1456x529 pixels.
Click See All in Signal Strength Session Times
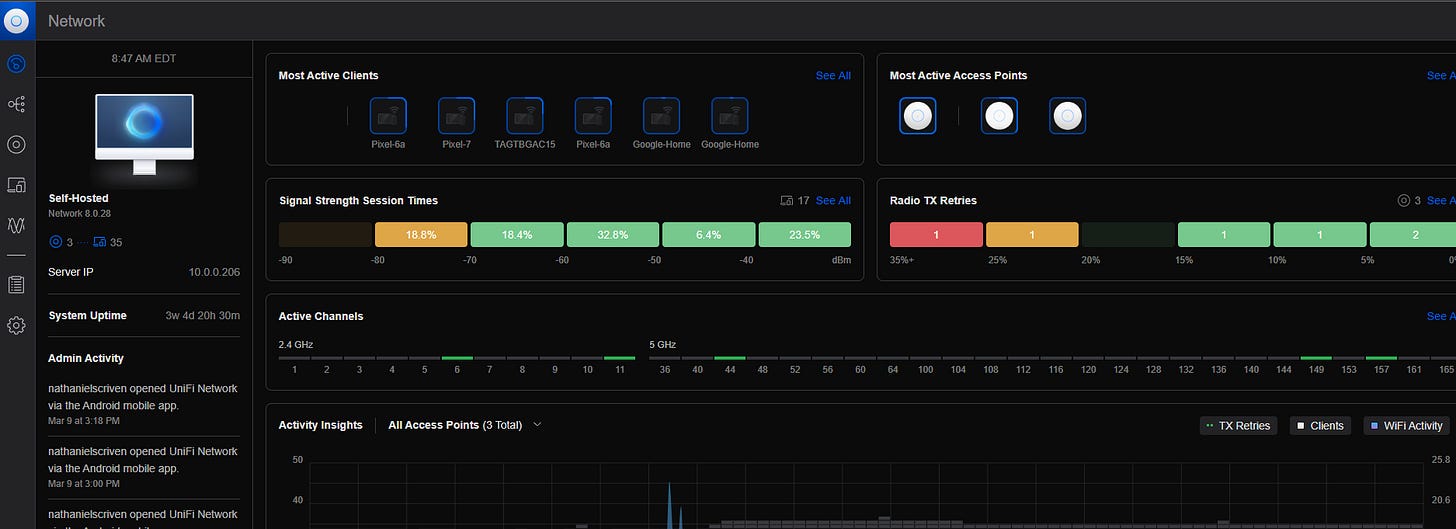point(833,201)
